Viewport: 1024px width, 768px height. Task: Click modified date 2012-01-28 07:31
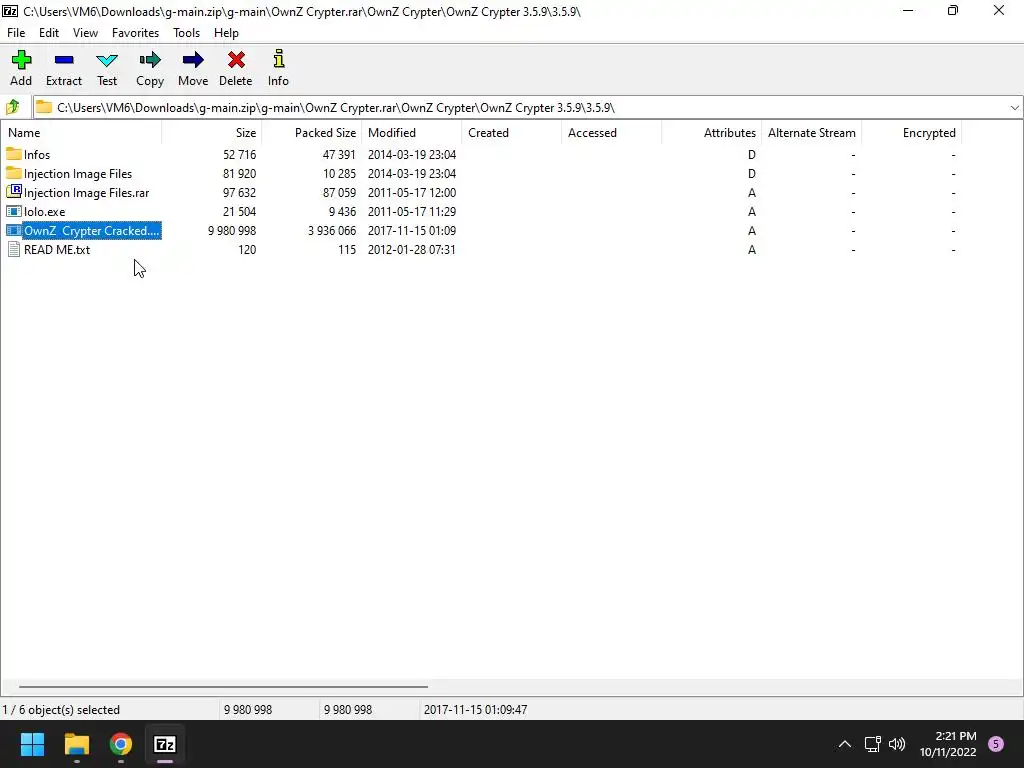tap(411, 249)
